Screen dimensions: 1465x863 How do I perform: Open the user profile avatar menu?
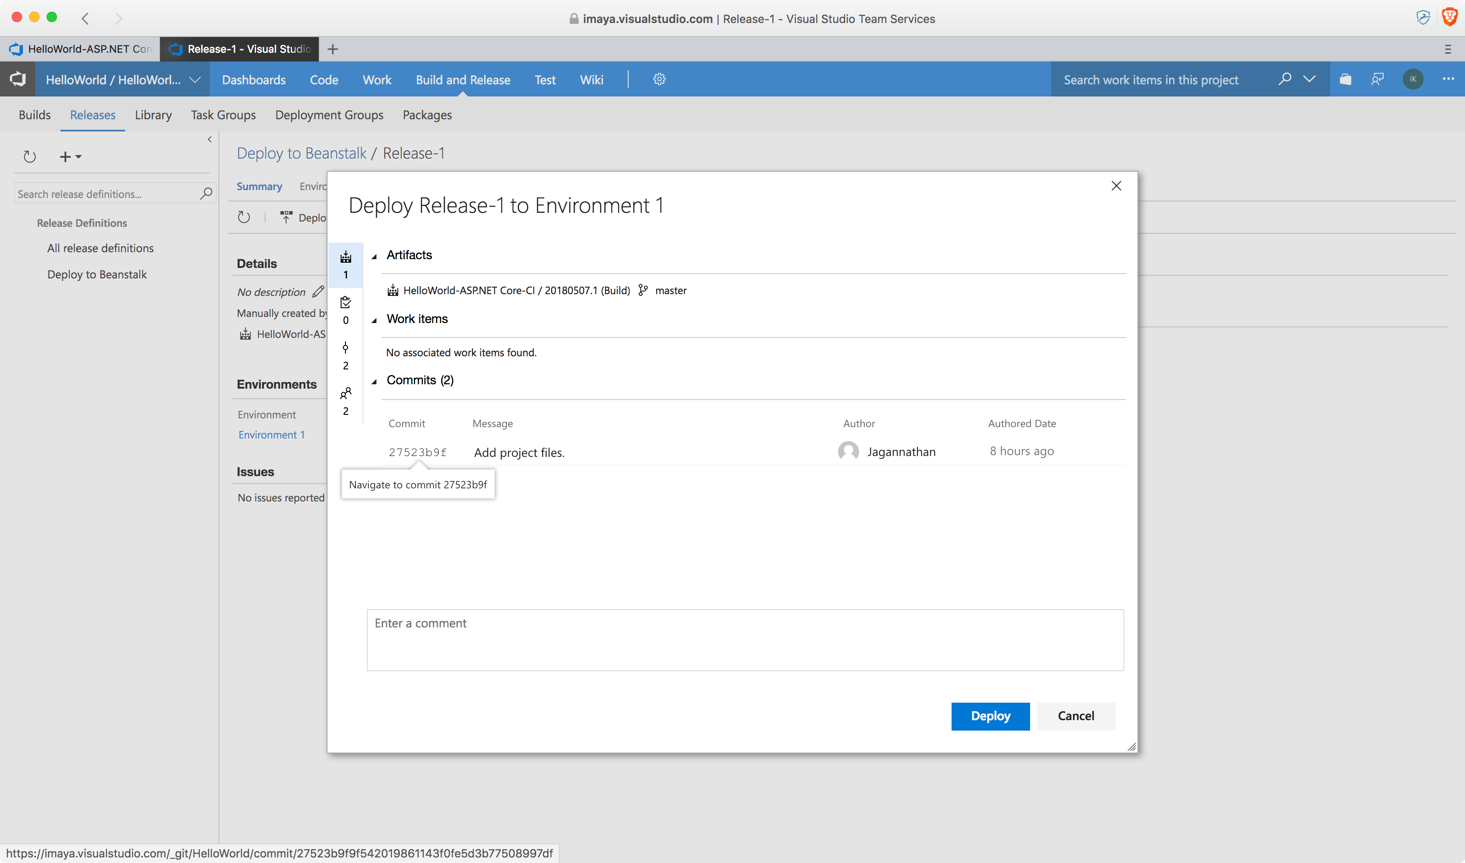1413,79
